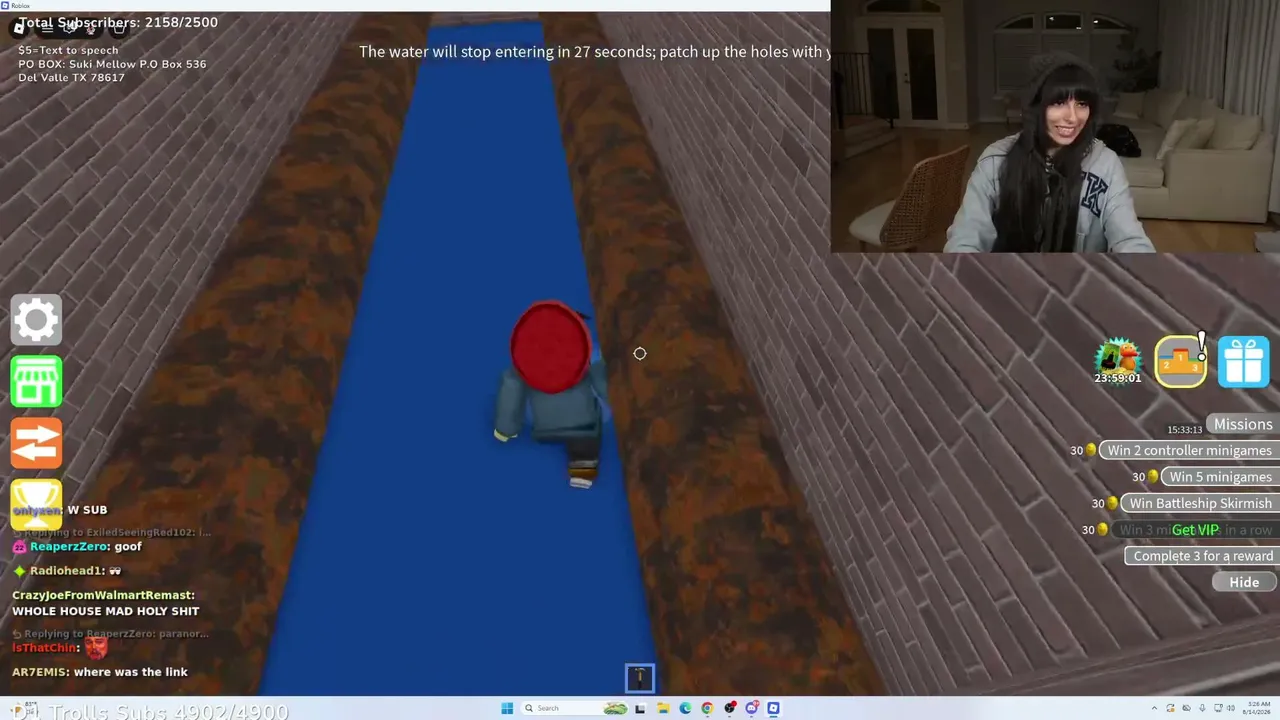
Task: Open the yellow trophy icon
Action: (x=36, y=504)
